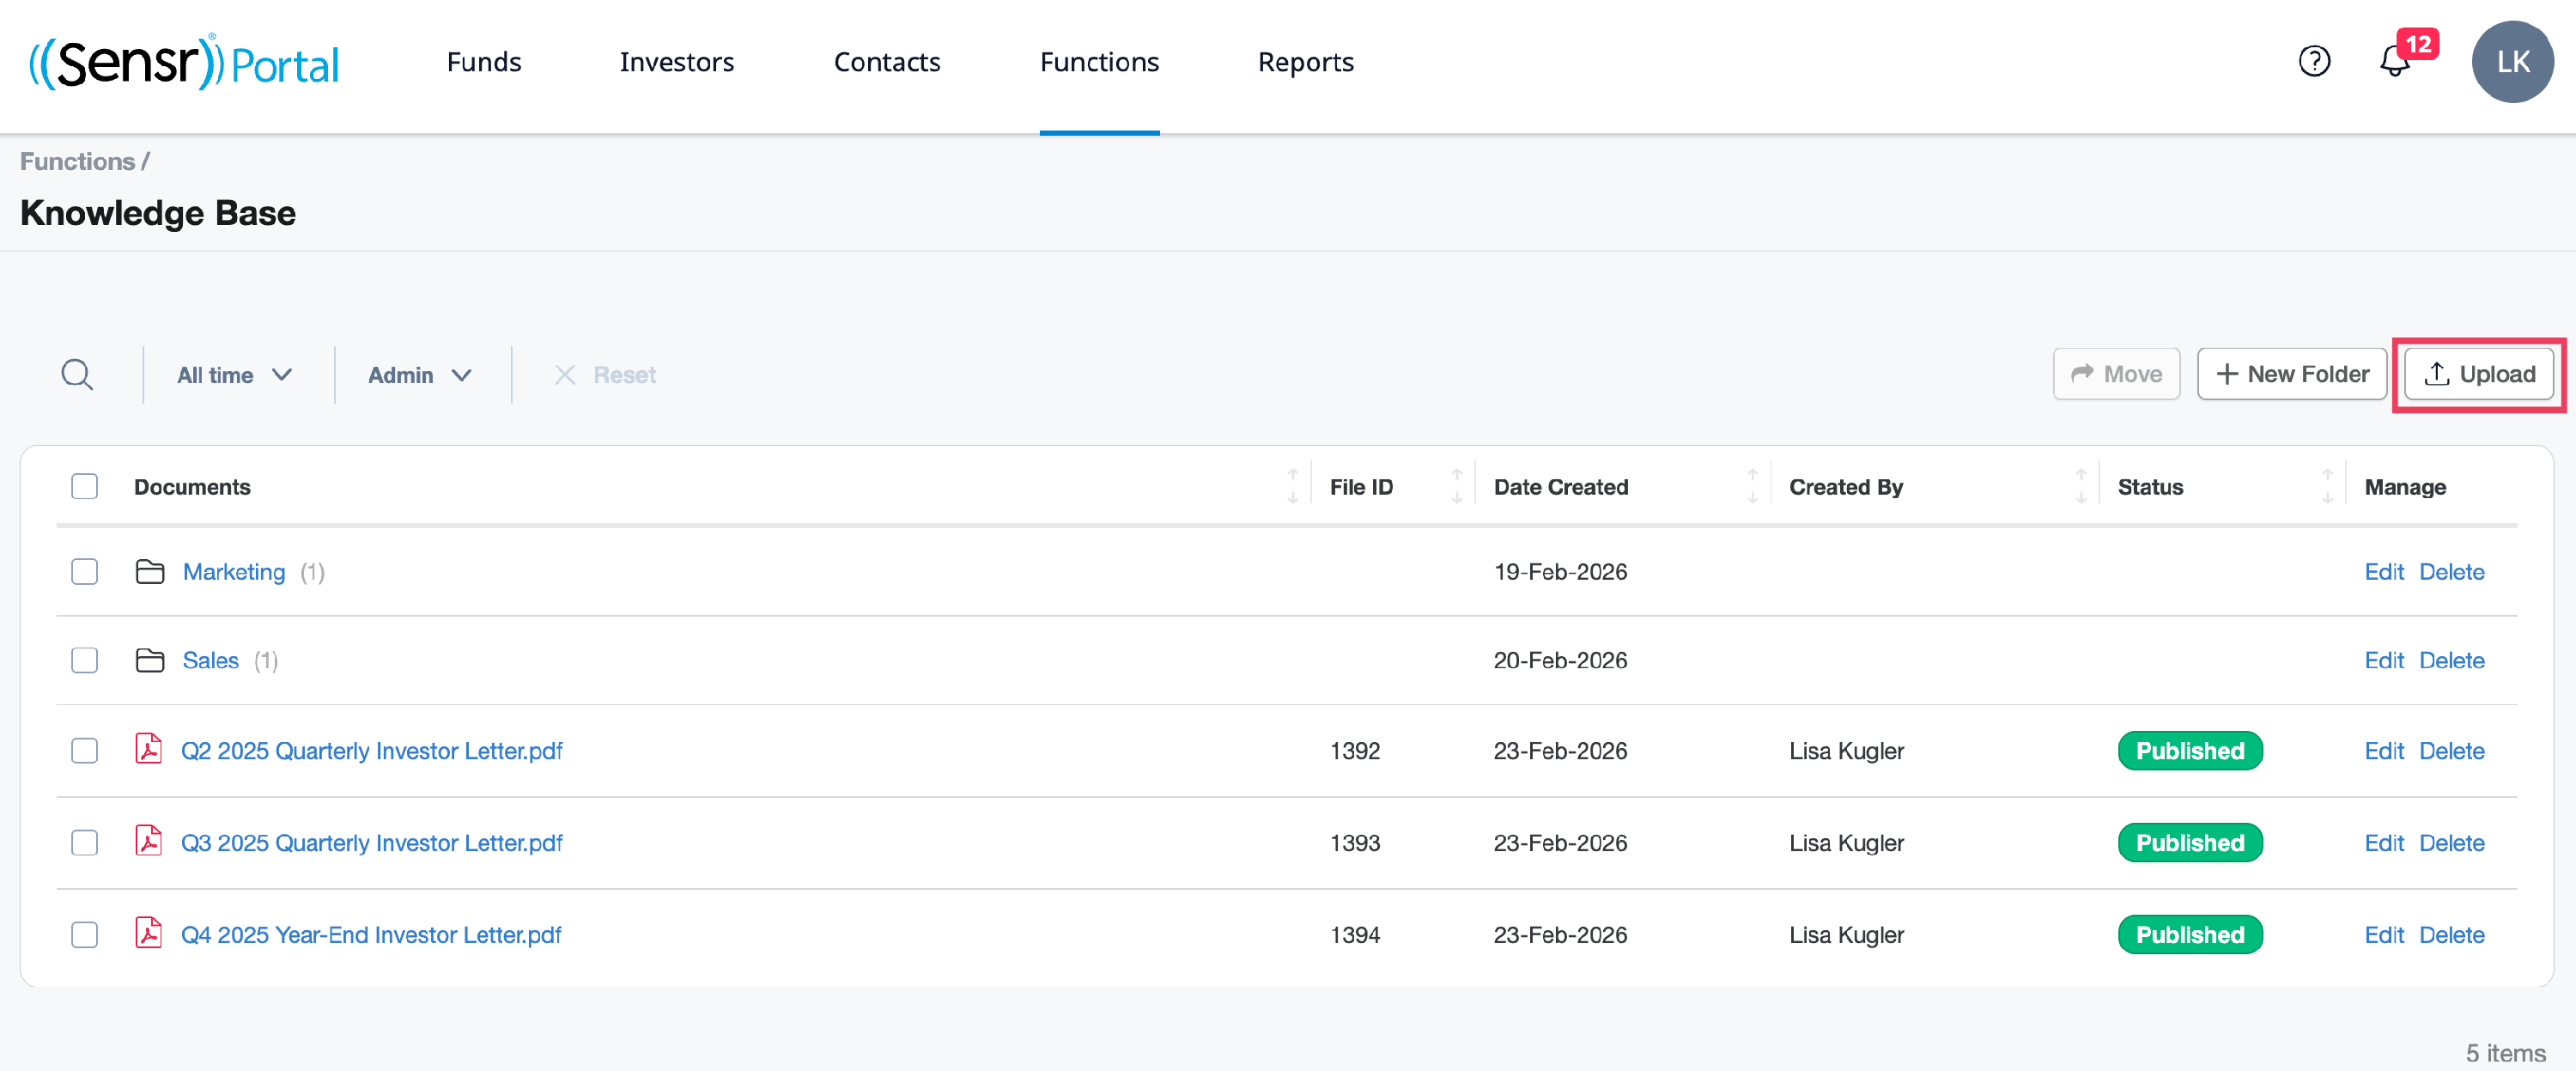This screenshot has width=2576, height=1071.
Task: Sort by the File ID column arrows
Action: tap(1456, 487)
